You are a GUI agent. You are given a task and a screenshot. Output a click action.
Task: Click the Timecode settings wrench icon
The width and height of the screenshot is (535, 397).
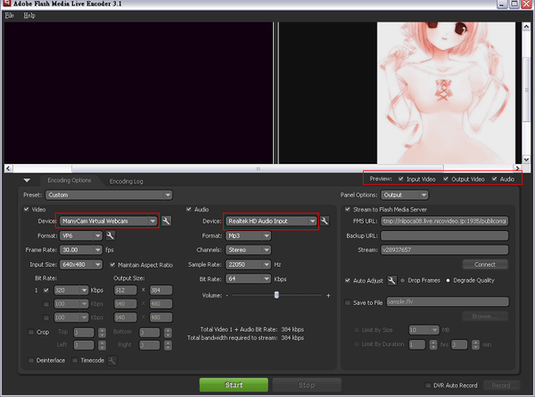click(112, 360)
